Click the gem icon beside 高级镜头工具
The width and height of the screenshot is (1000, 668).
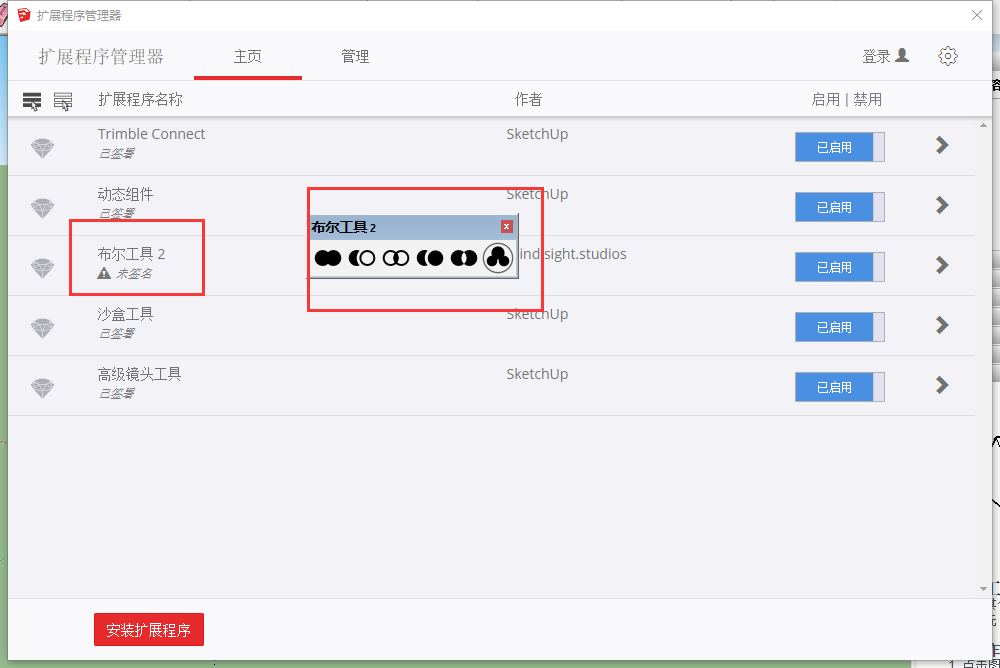(43, 388)
